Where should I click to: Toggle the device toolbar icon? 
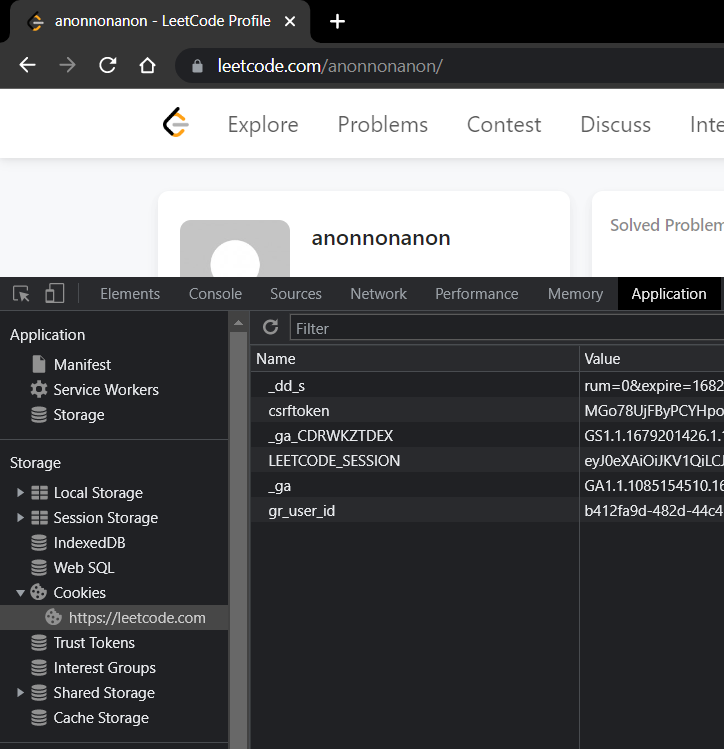click(x=54, y=293)
